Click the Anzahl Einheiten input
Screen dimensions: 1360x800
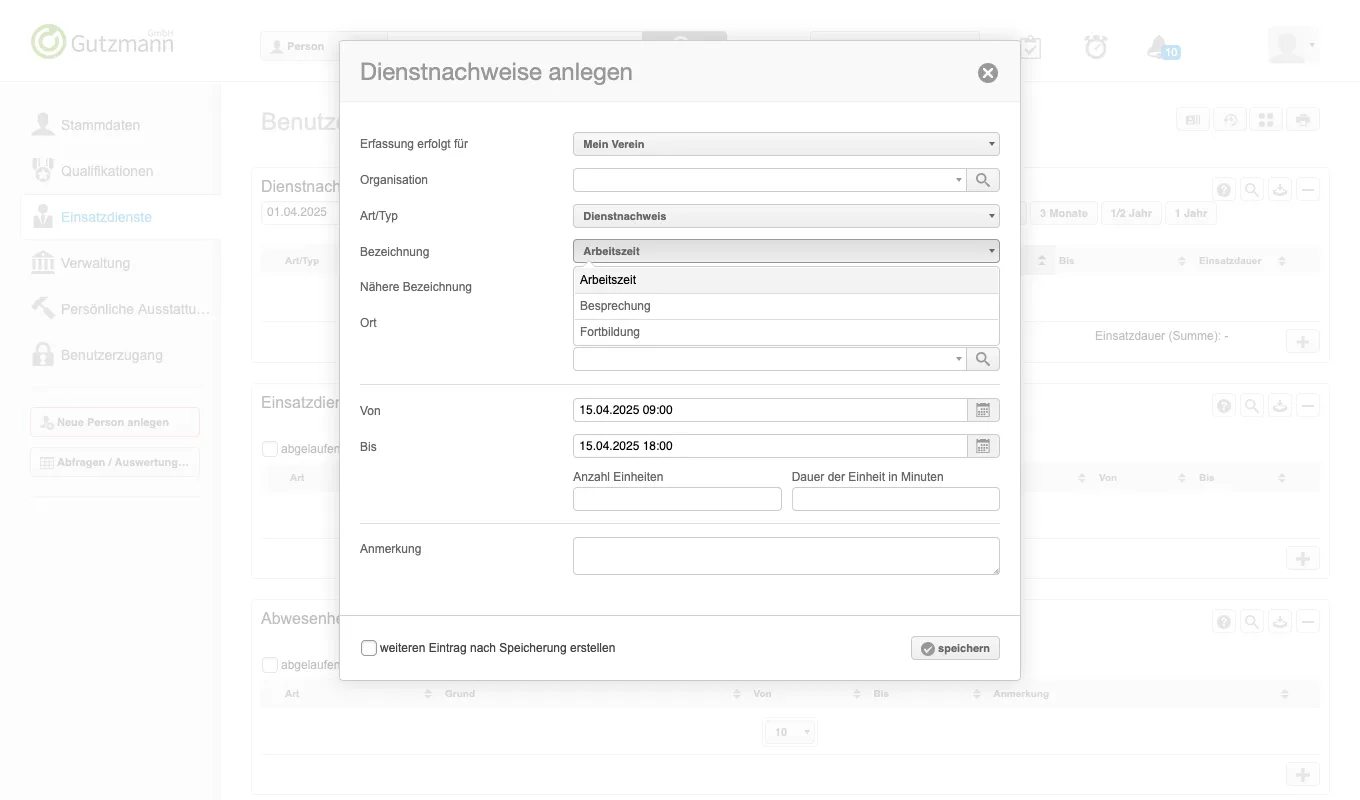click(677, 499)
